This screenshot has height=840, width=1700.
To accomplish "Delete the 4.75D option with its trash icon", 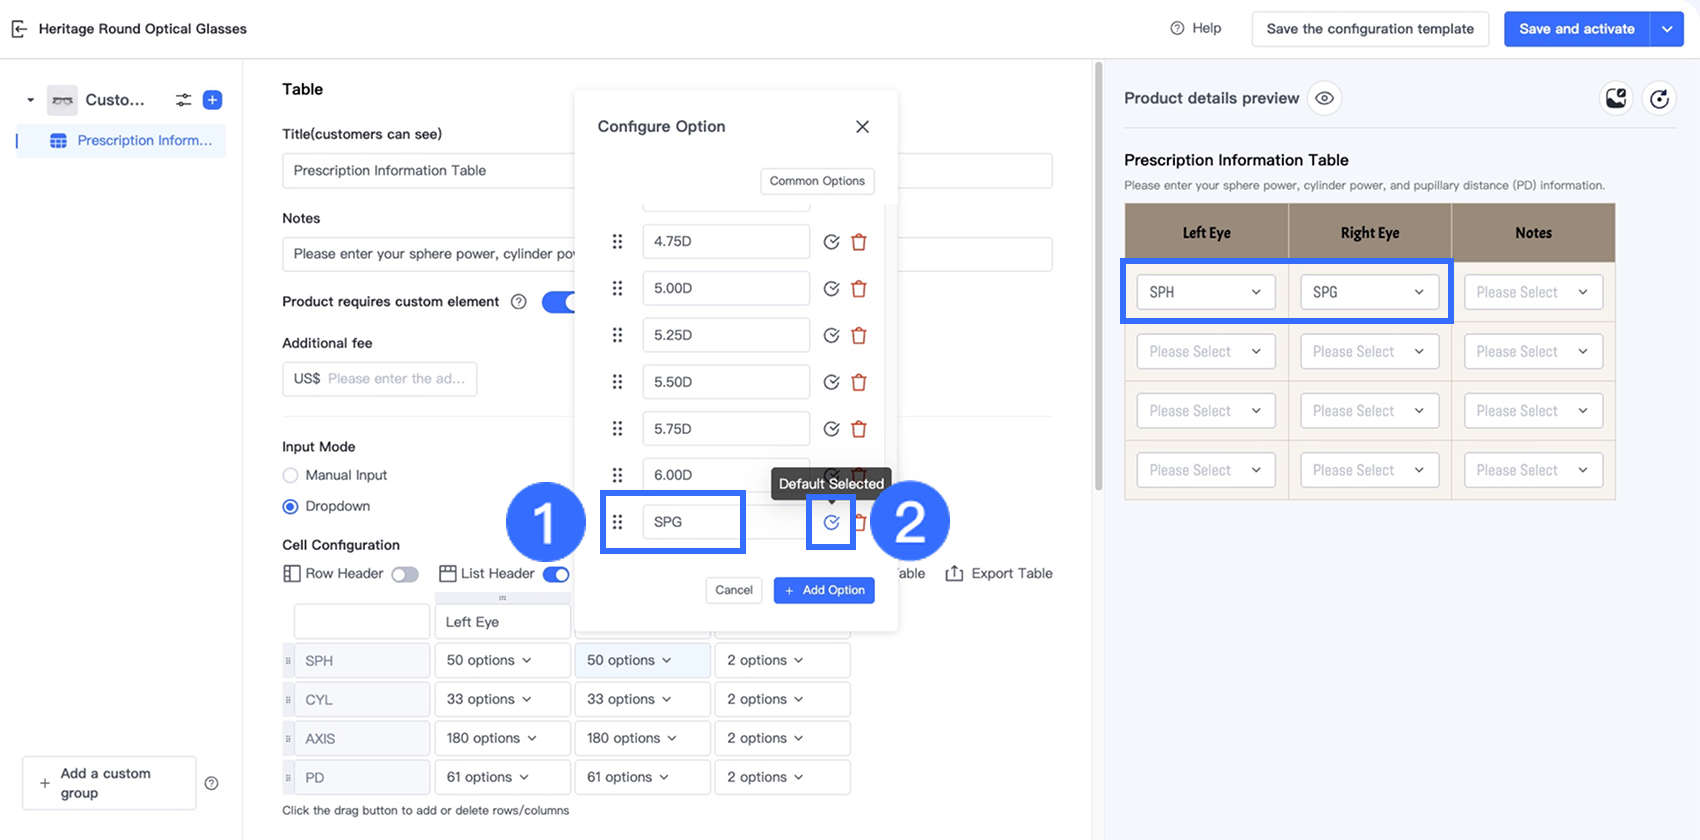I will pyautogui.click(x=859, y=242).
